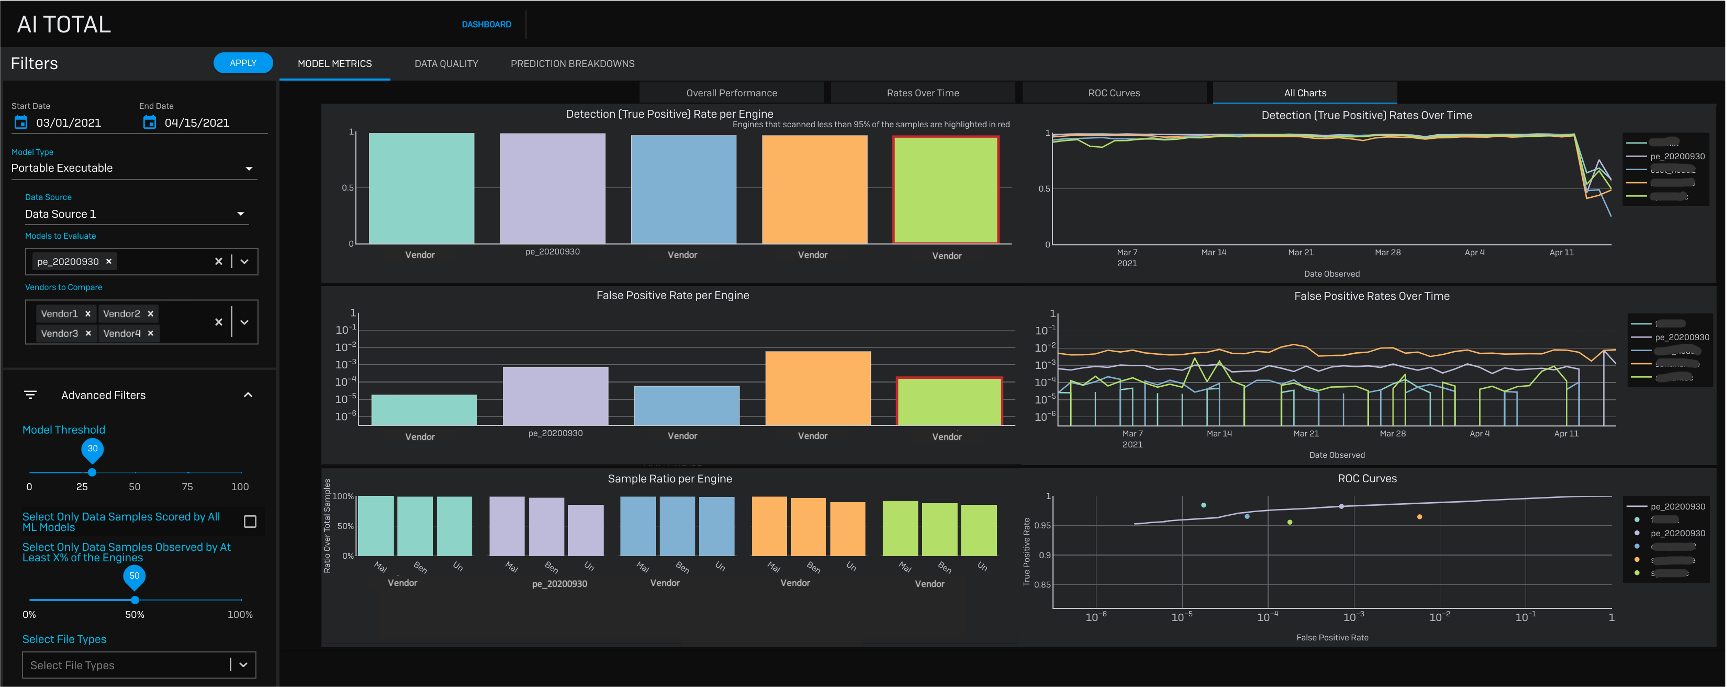Click the filter icon beside Advanced Filters
Screen dimensions: 1727x687
(31, 395)
